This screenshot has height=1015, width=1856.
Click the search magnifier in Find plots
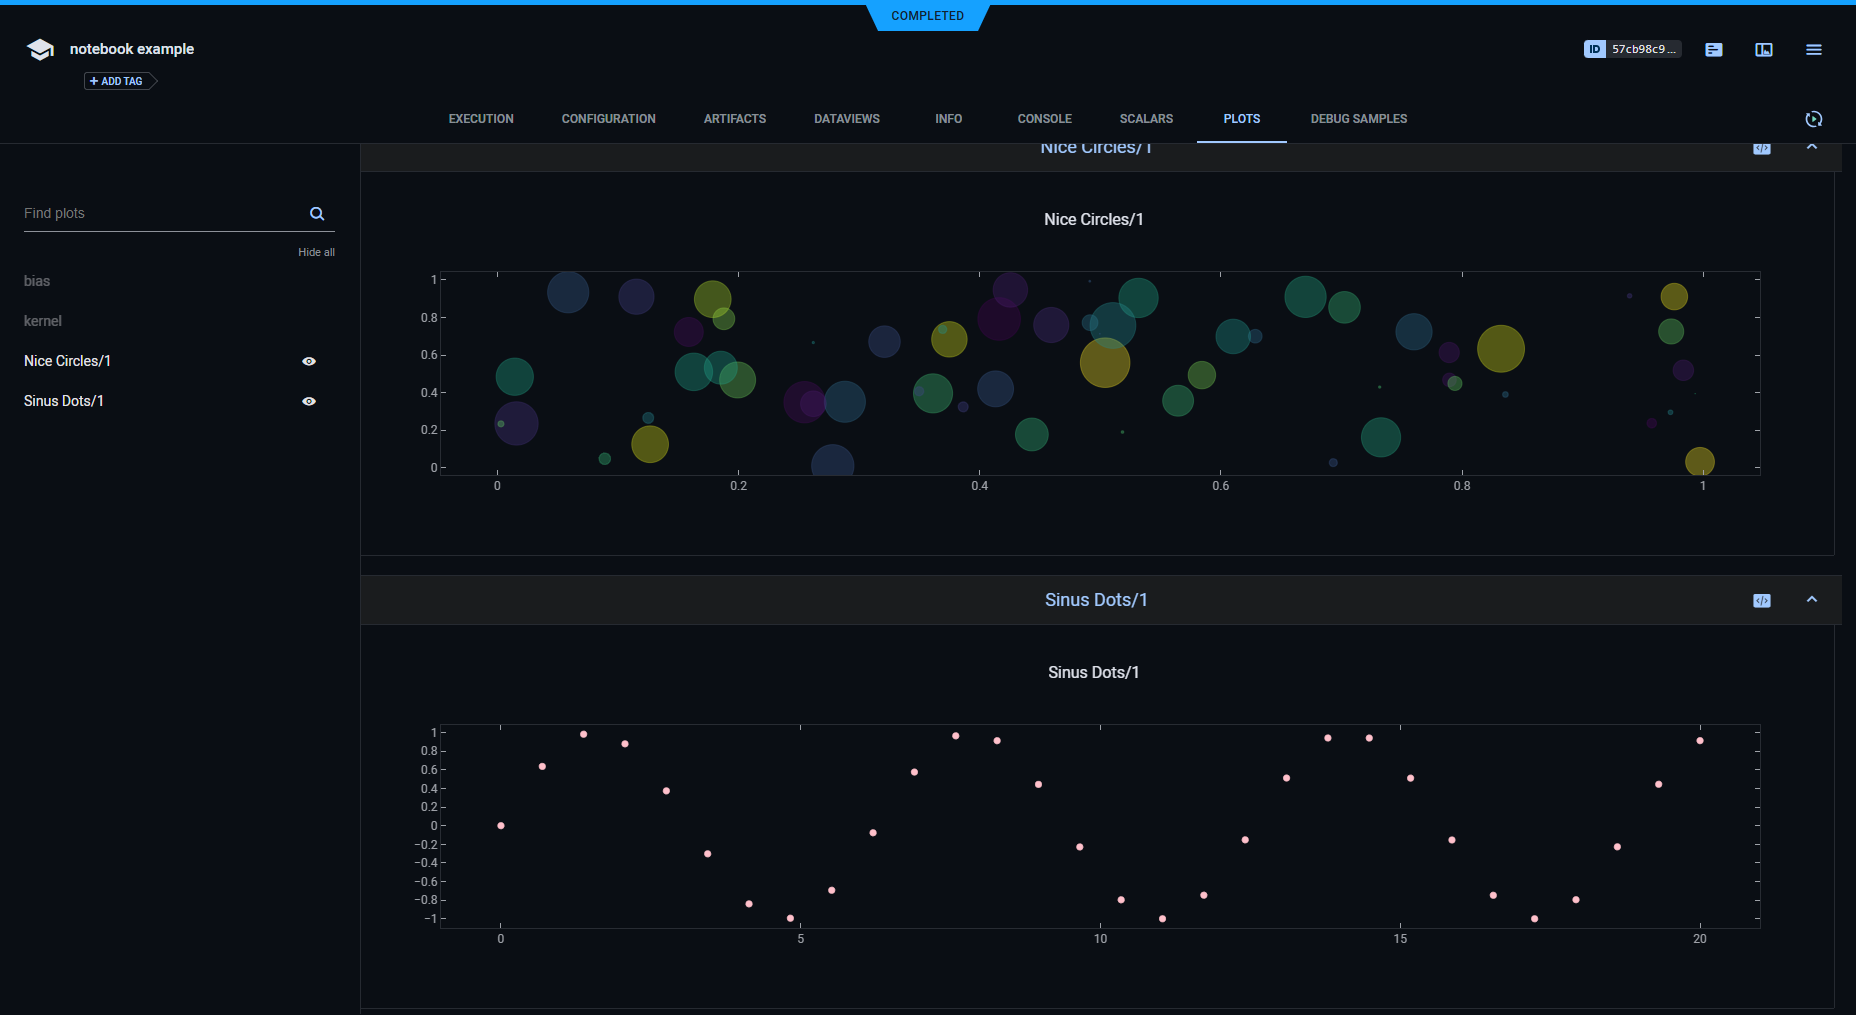pyautogui.click(x=317, y=214)
